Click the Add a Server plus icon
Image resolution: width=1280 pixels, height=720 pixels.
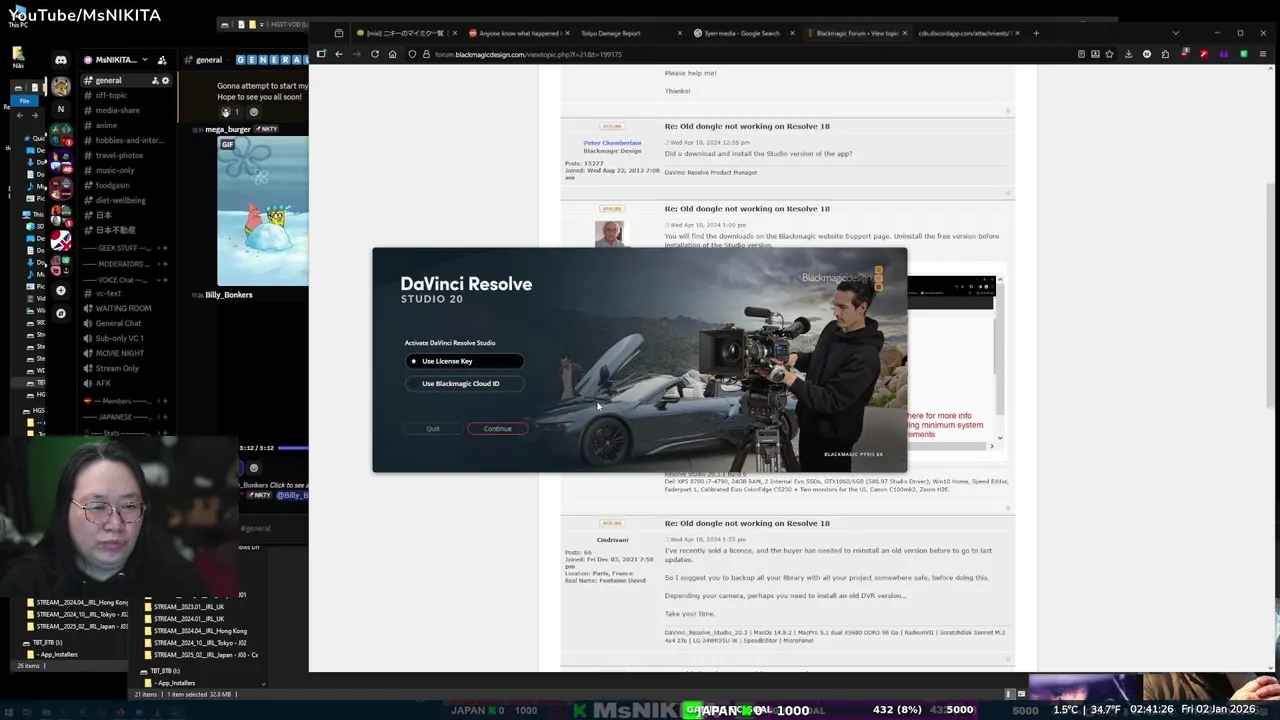(x=61, y=290)
